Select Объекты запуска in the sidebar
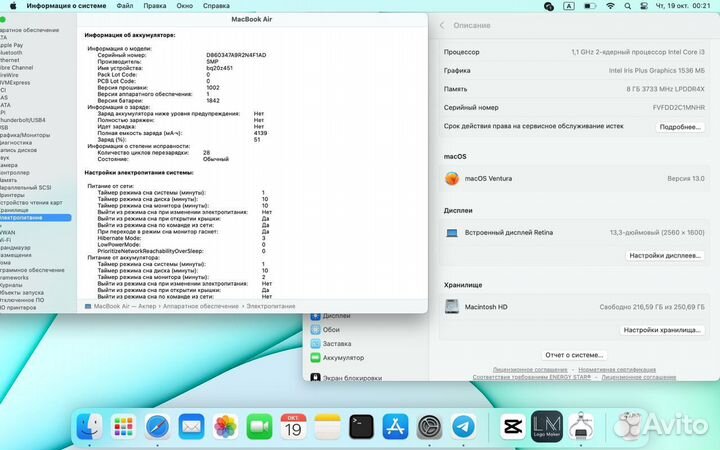720x450 pixels. click(22, 292)
